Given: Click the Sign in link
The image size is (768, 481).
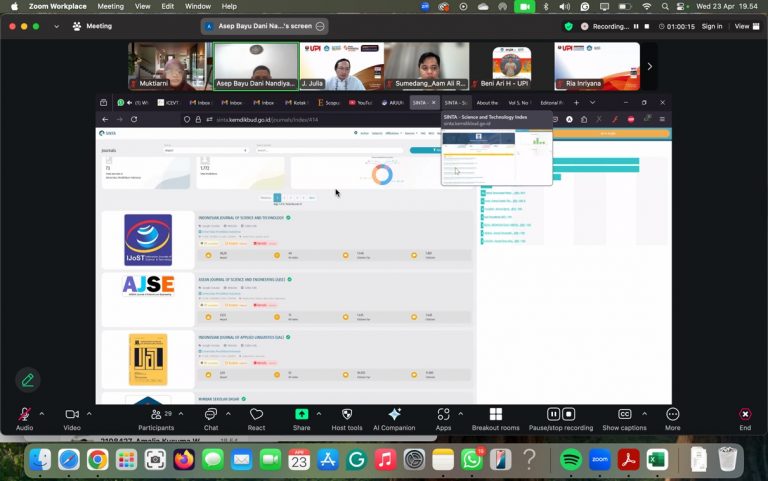Looking at the screenshot, I should pos(712,26).
